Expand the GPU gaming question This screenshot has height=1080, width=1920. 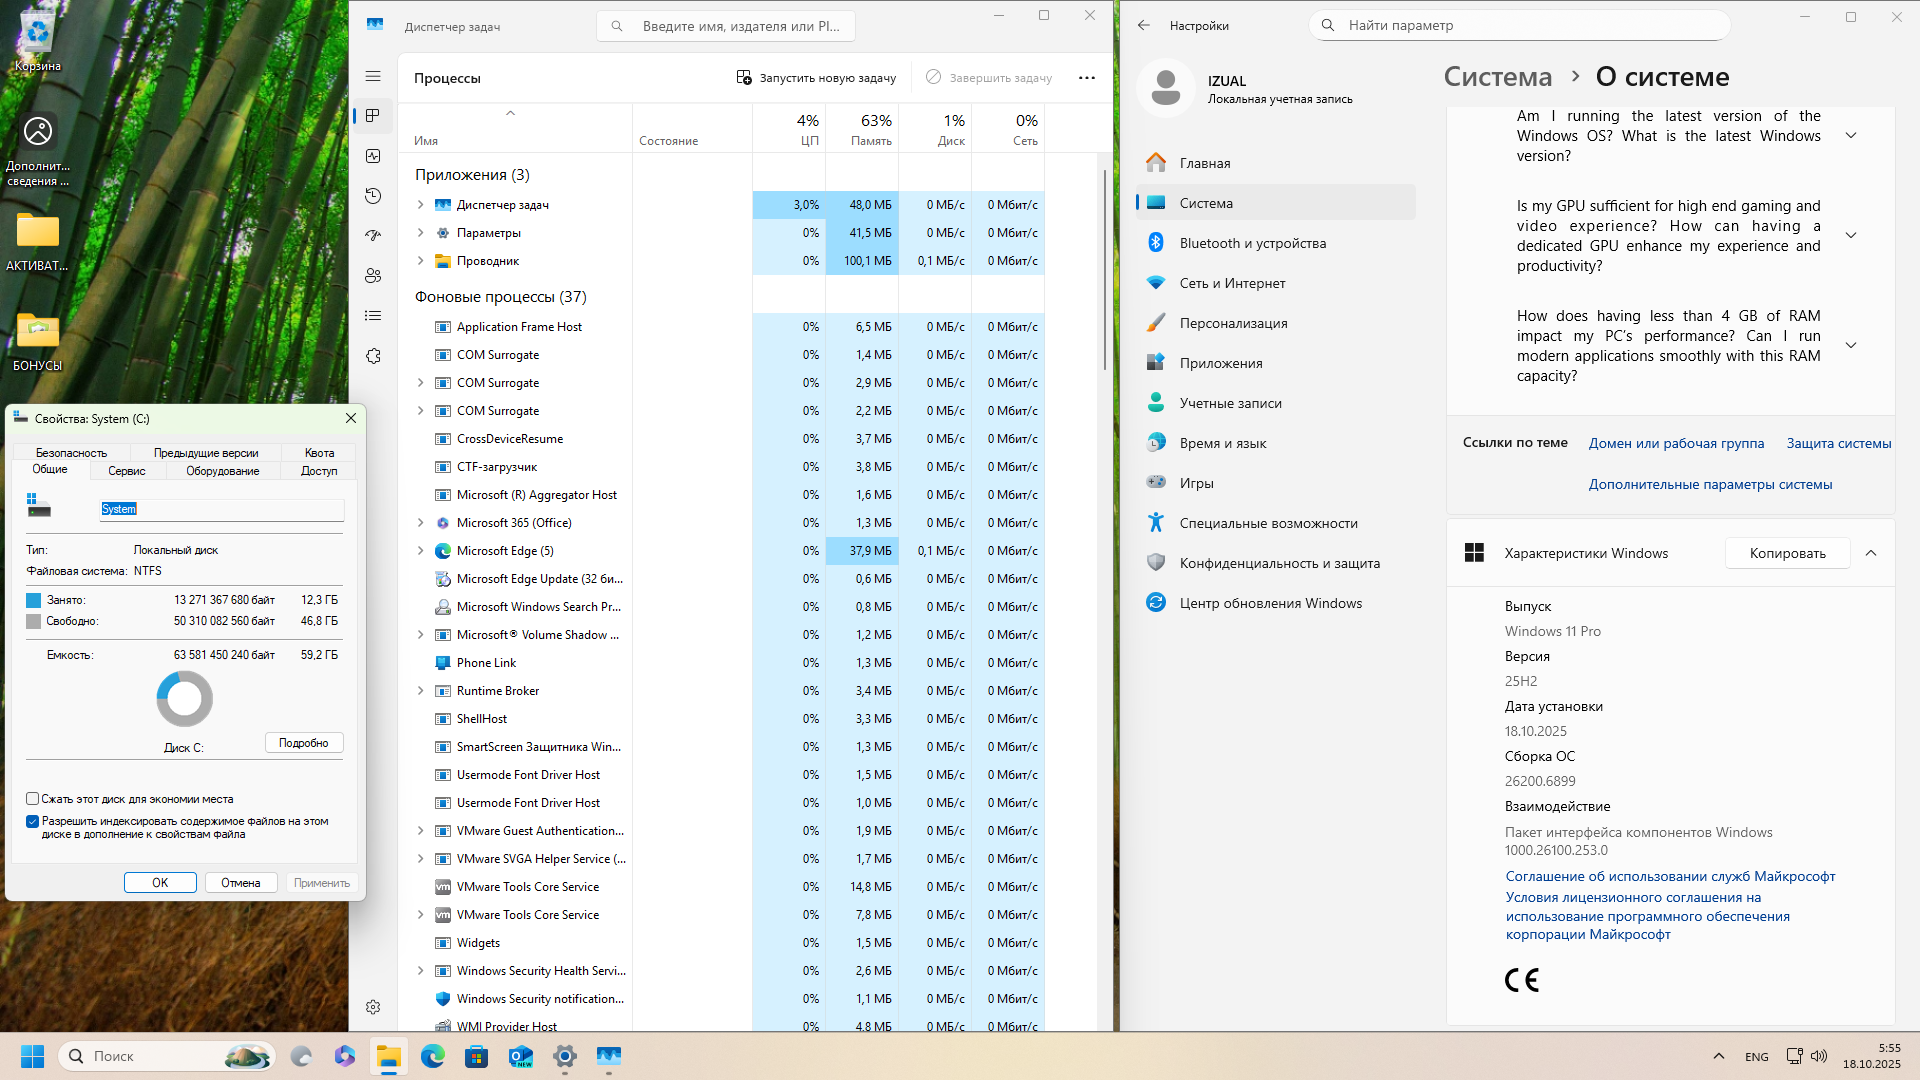click(1851, 236)
